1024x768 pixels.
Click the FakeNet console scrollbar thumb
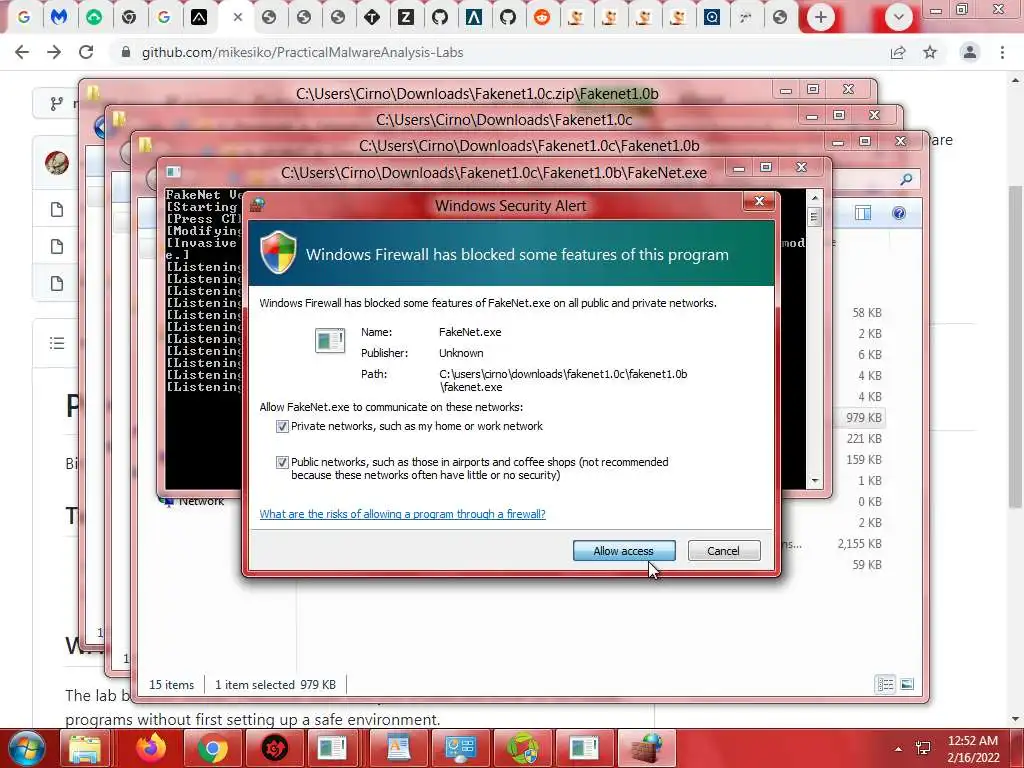pyautogui.click(x=814, y=216)
